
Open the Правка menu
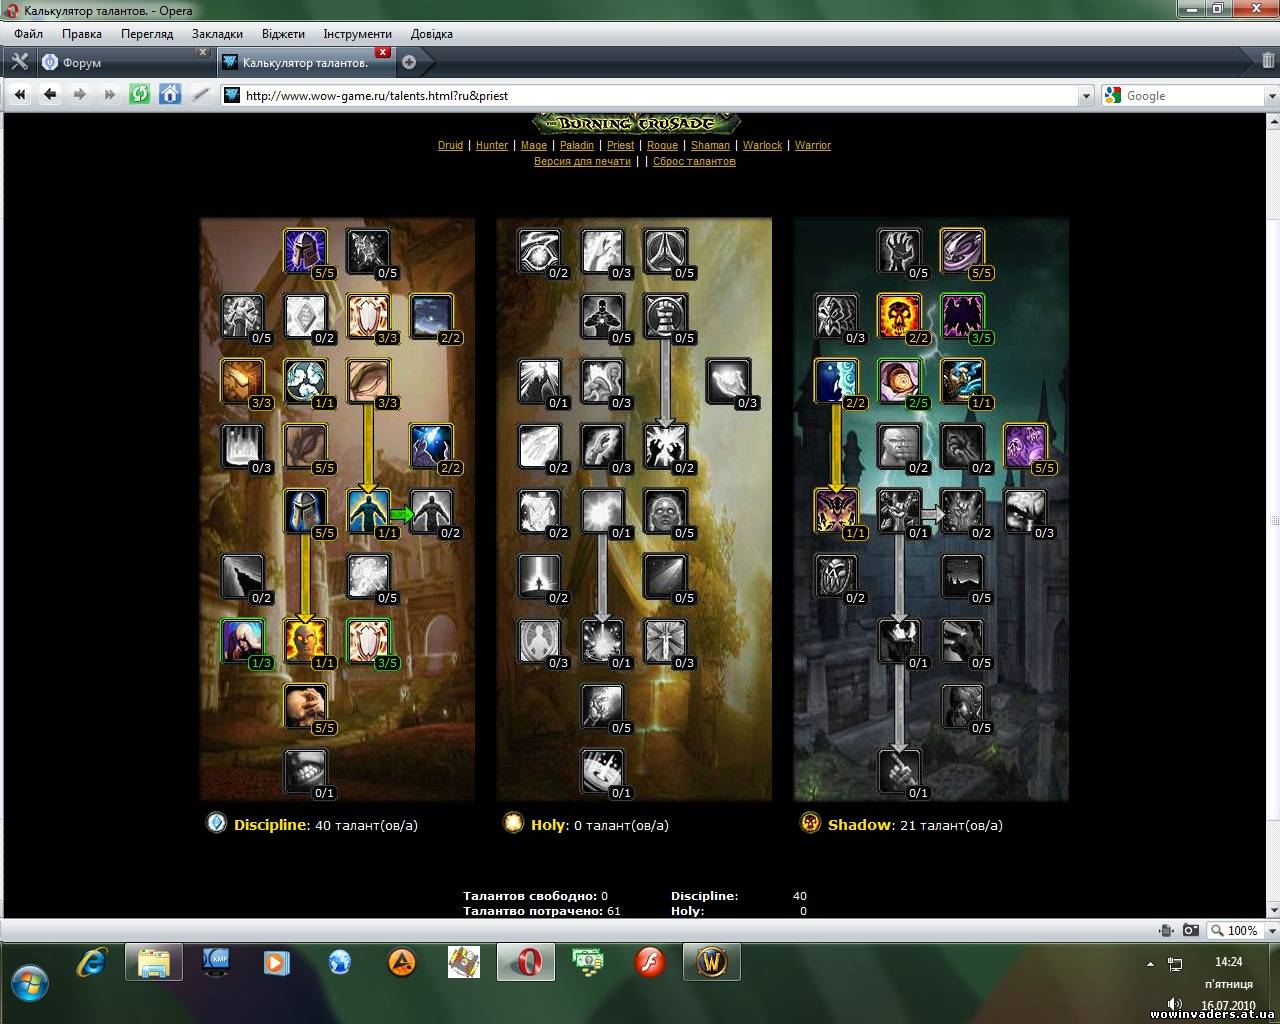81,33
